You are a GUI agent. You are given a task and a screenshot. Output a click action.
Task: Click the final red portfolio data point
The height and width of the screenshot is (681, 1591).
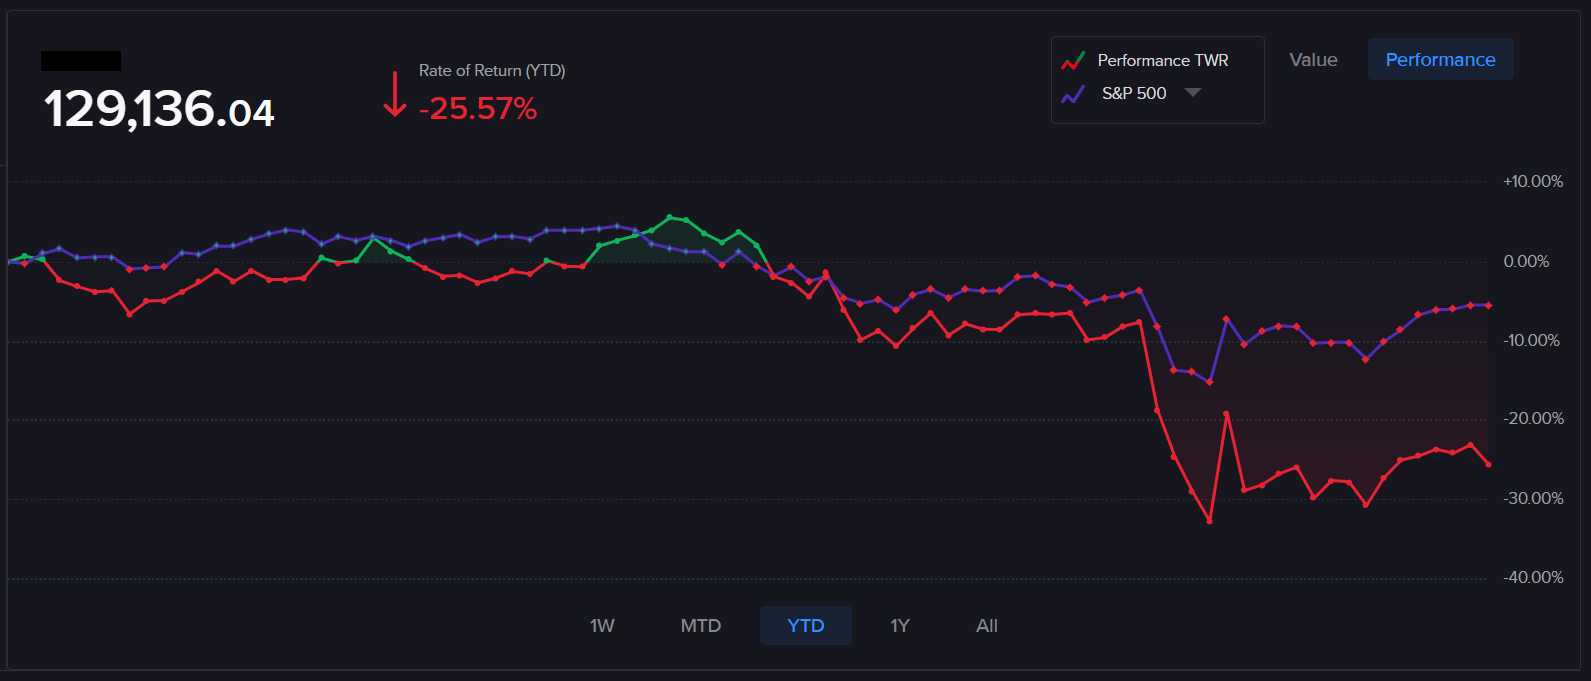click(x=1488, y=464)
